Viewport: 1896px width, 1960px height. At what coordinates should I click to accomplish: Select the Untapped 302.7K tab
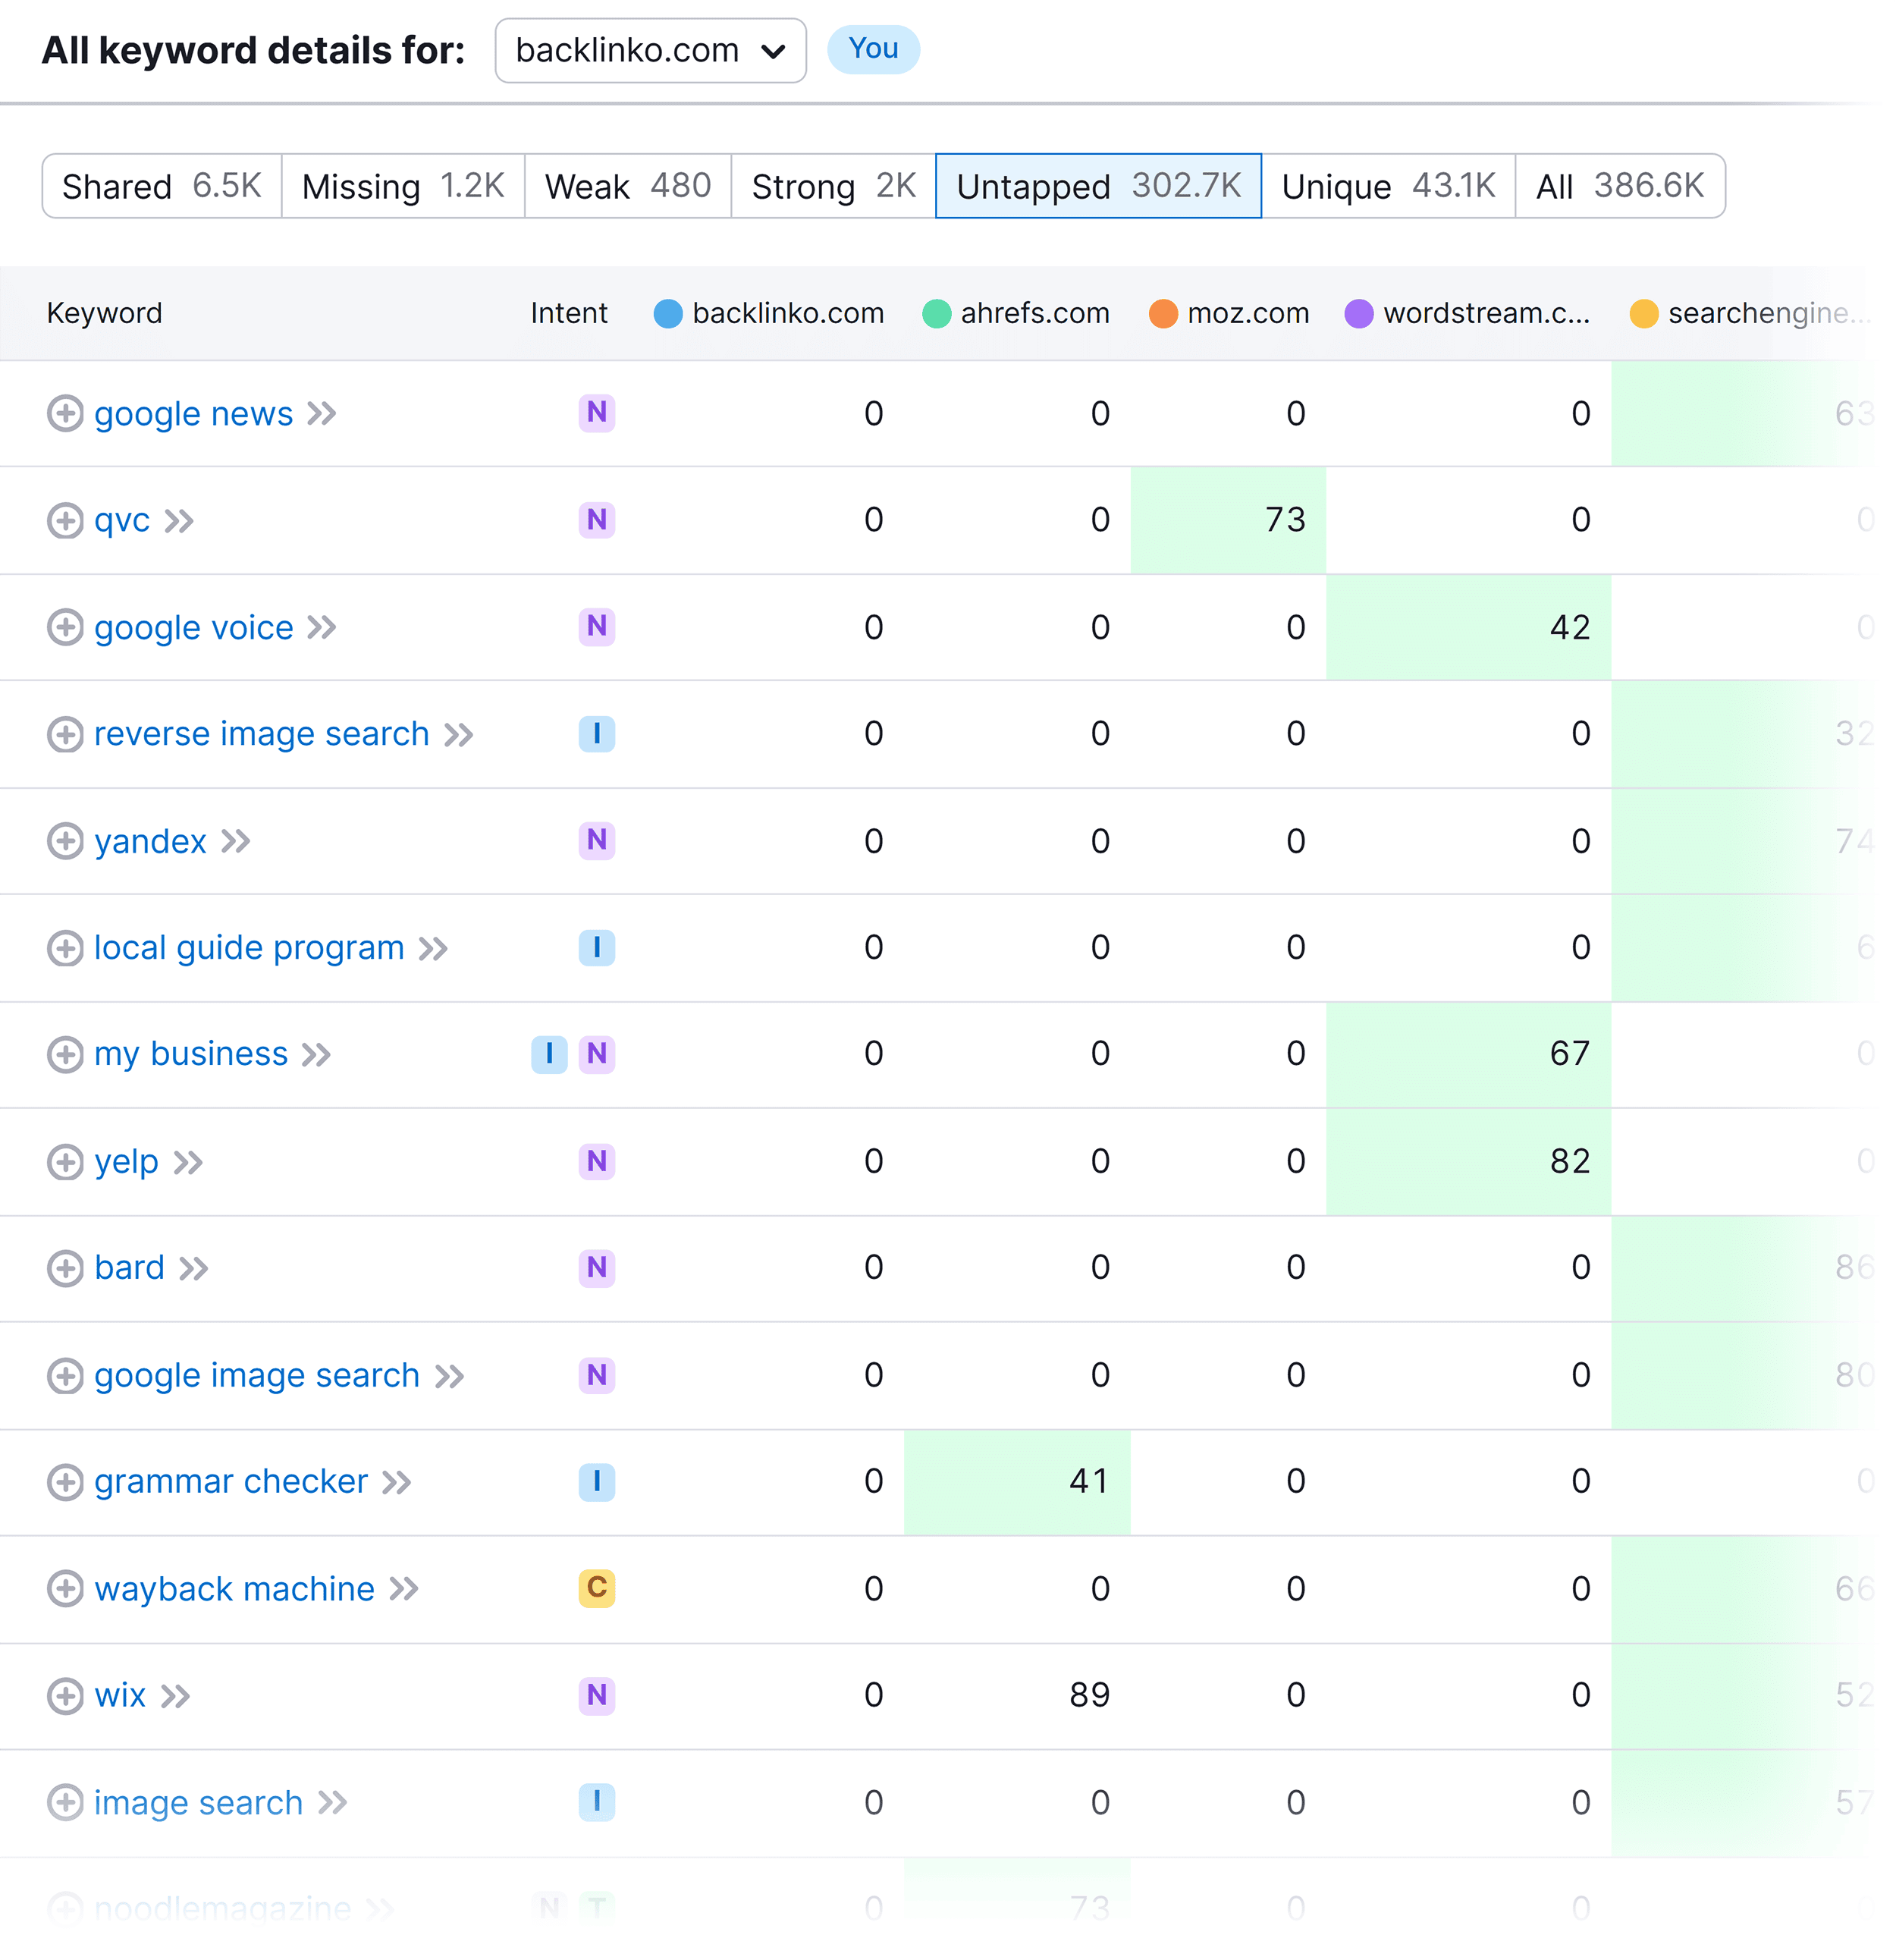(1099, 186)
